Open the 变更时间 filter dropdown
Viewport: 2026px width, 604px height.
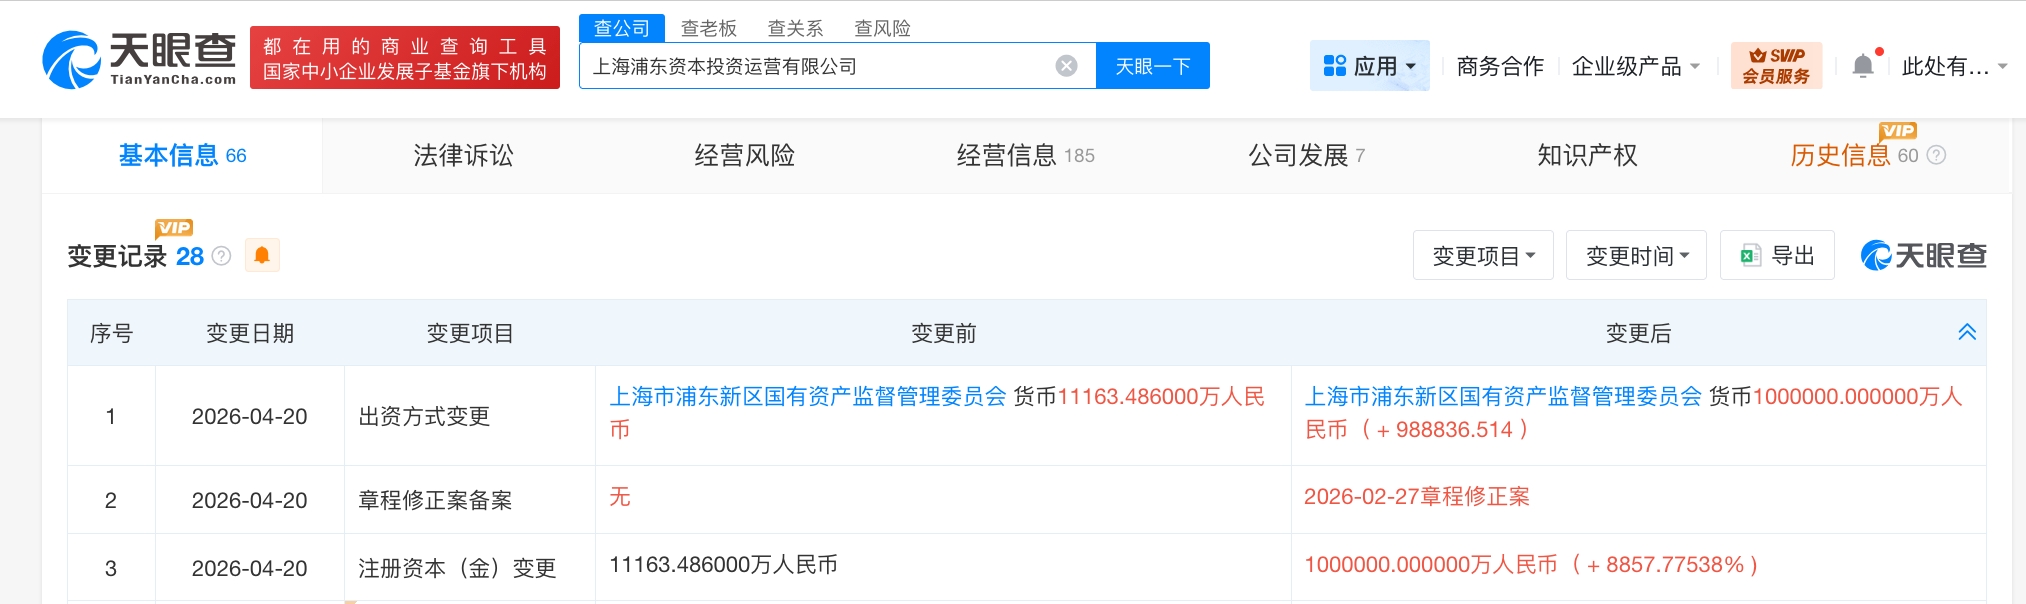click(1636, 256)
